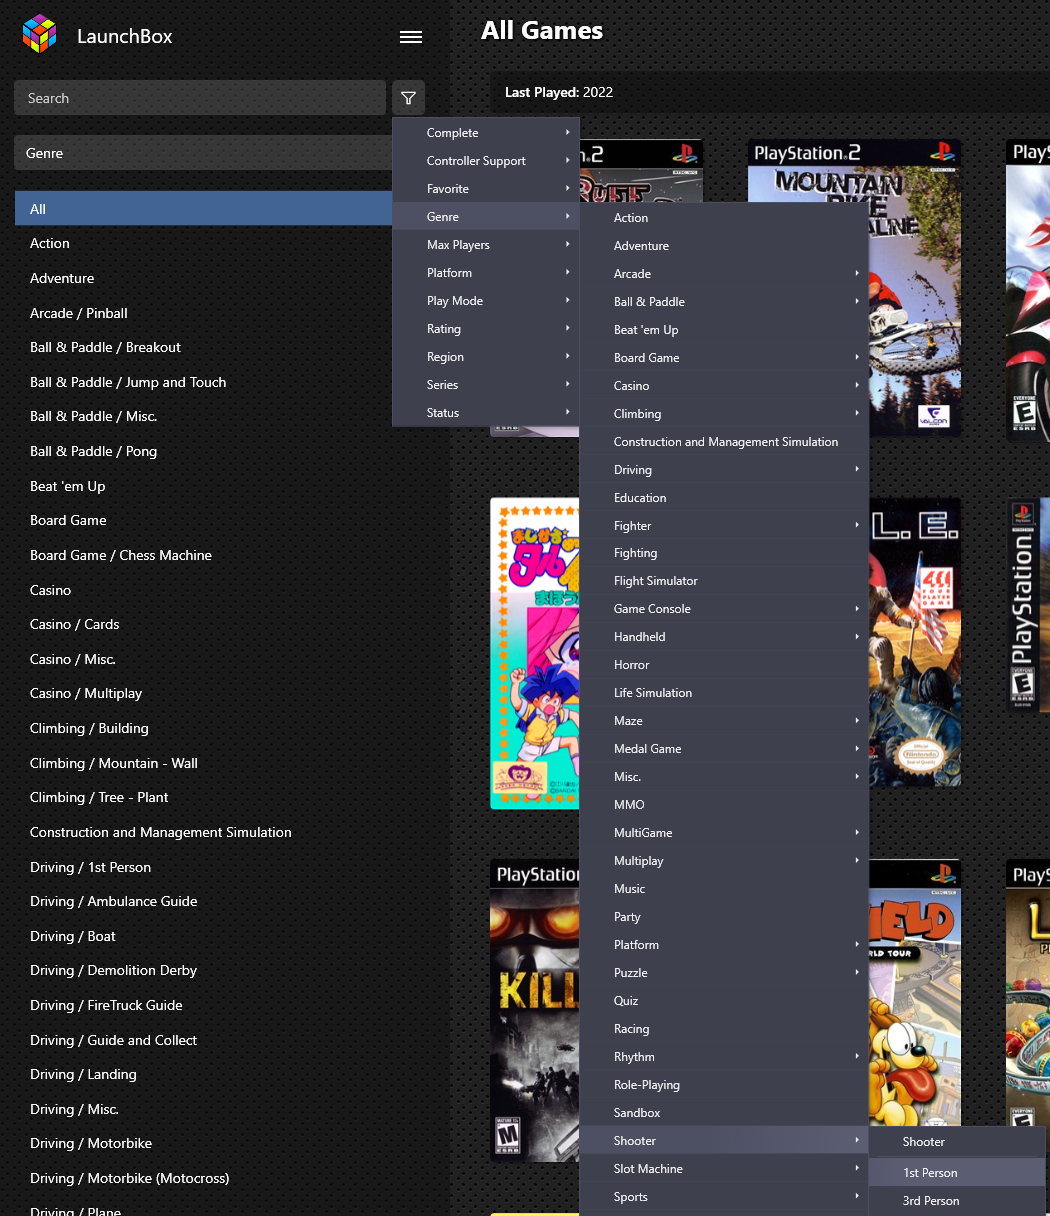Open the Killzone game cover

click(535, 1010)
